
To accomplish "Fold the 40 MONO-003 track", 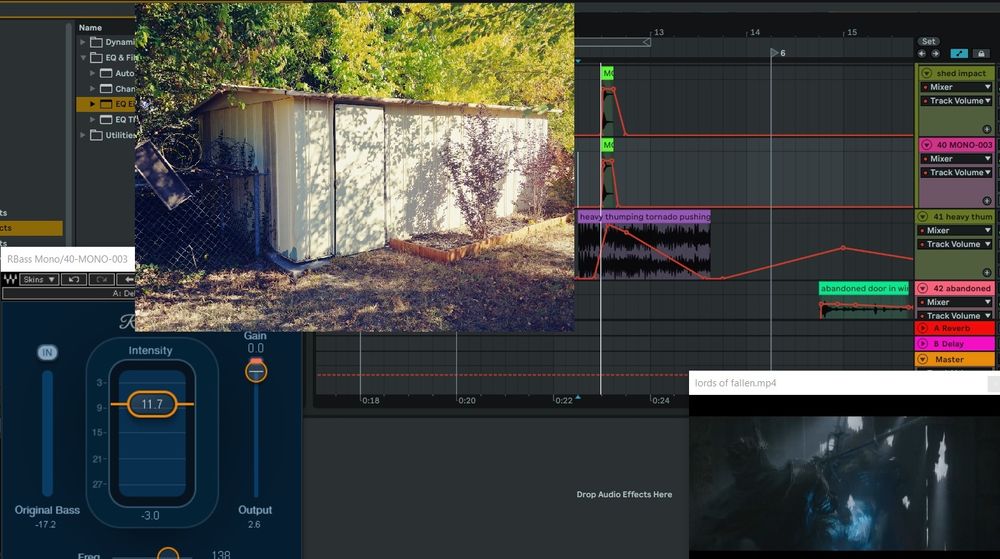I will pyautogui.click(x=927, y=145).
